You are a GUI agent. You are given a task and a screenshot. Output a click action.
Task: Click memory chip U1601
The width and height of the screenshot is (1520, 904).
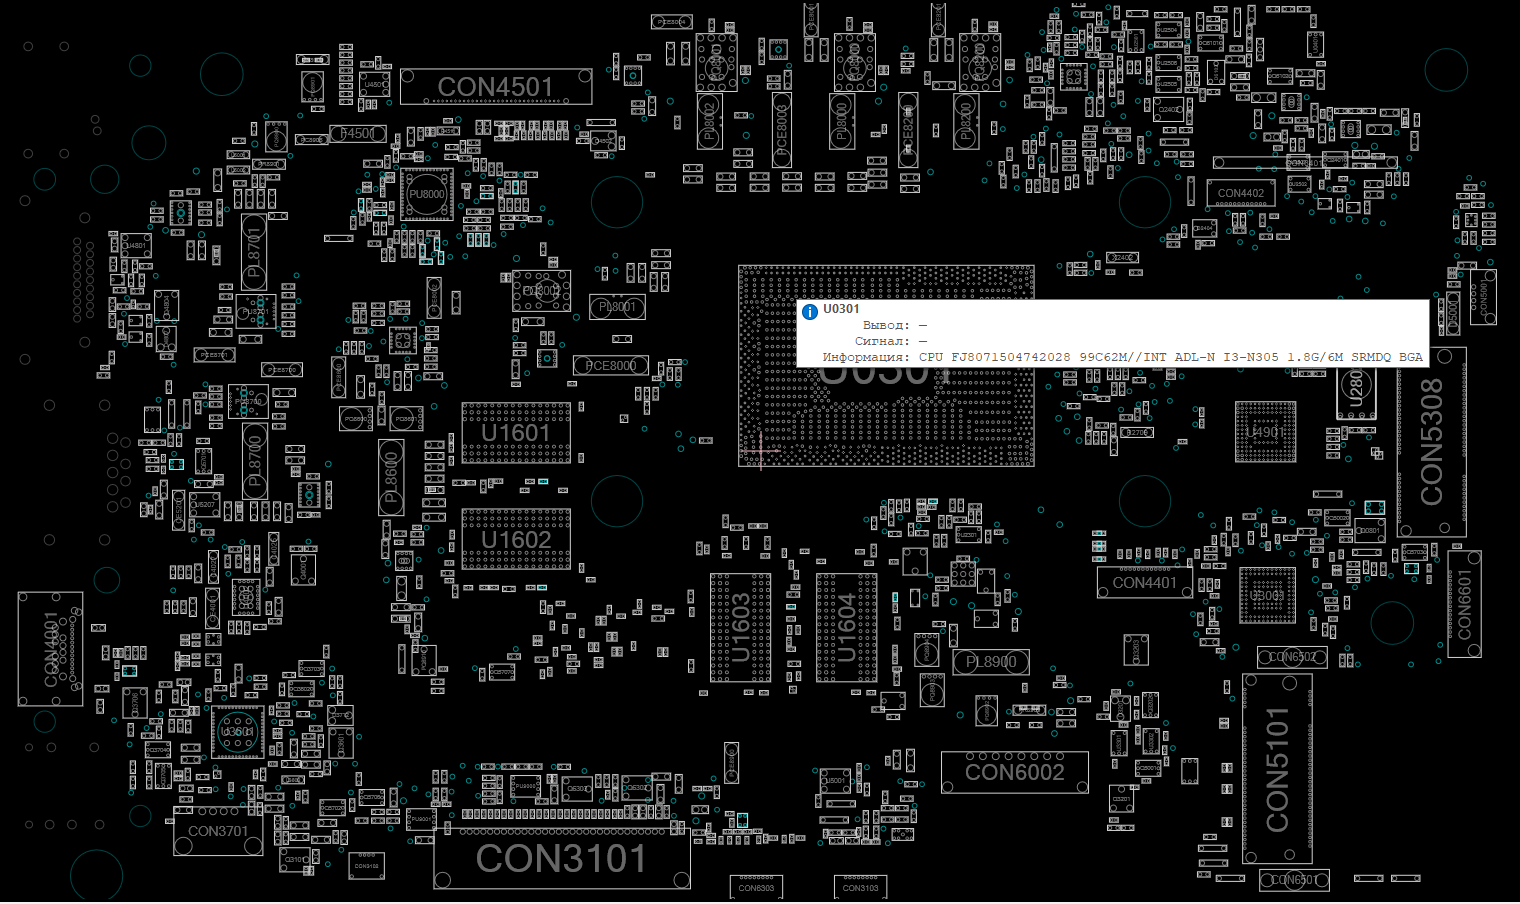pos(516,433)
